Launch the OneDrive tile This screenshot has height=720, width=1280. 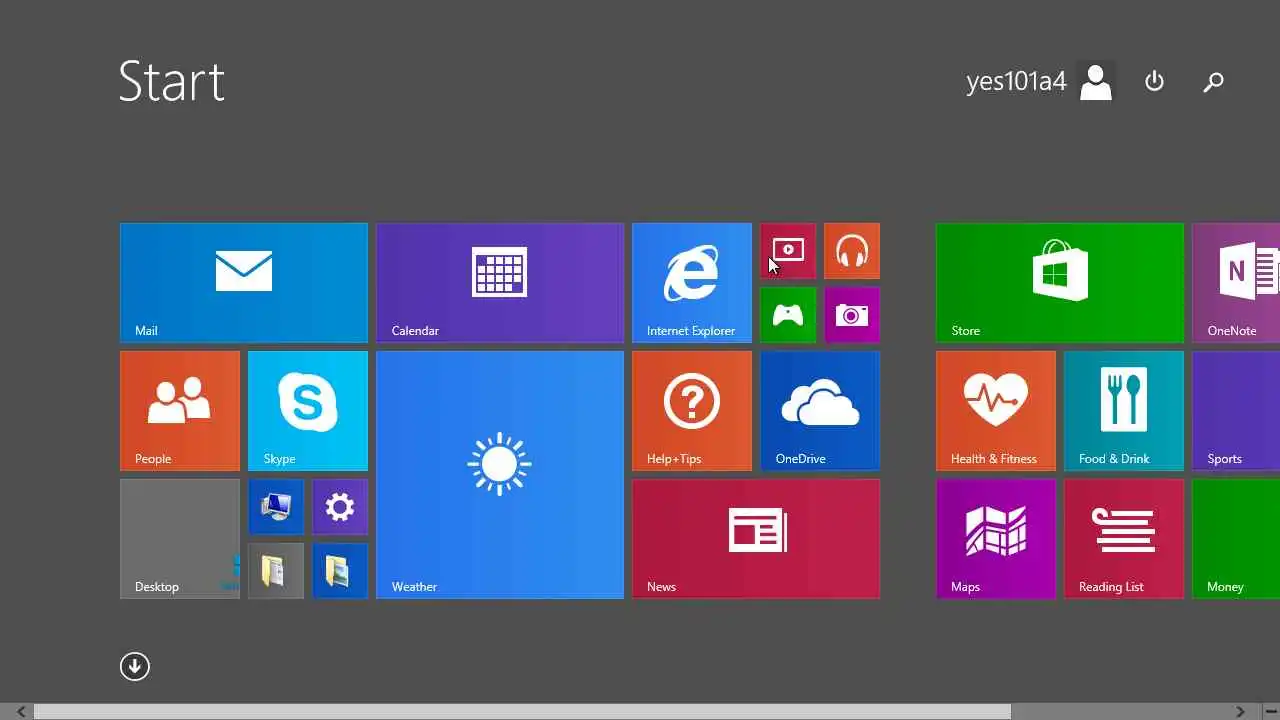[x=820, y=411]
